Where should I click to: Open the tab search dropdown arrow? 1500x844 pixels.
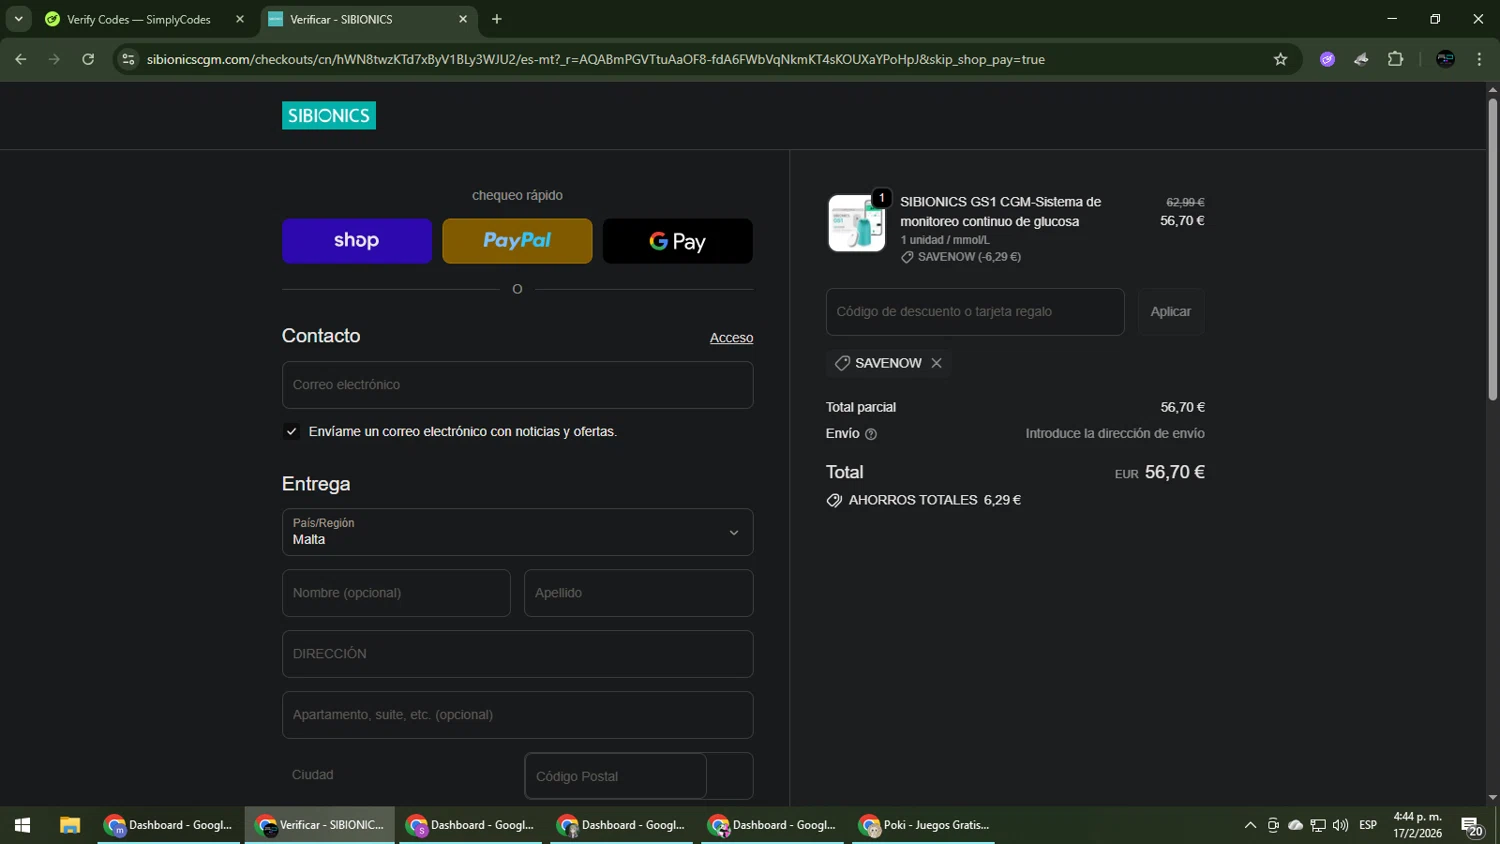(18, 19)
